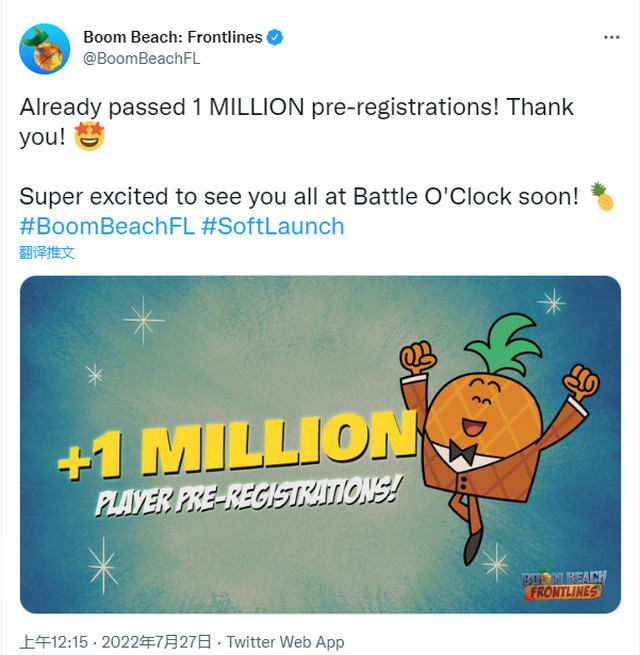This screenshot has width=640, height=655.
Task: Open the @BoomBeachFL handle link
Action: pos(142,58)
